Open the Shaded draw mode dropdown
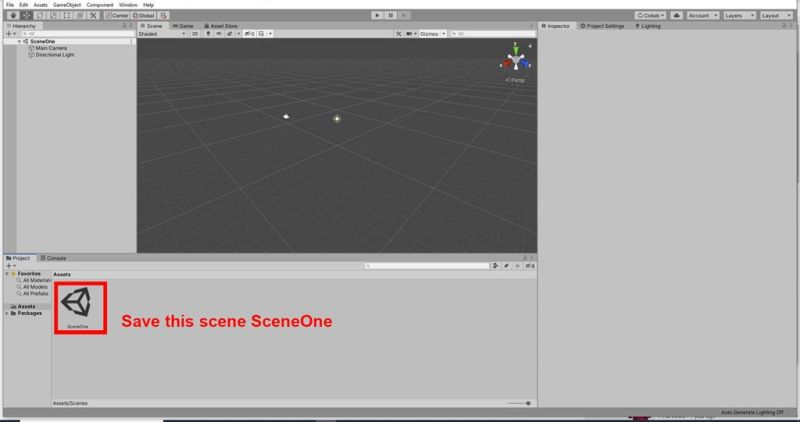The width and height of the screenshot is (800, 422). [x=162, y=34]
